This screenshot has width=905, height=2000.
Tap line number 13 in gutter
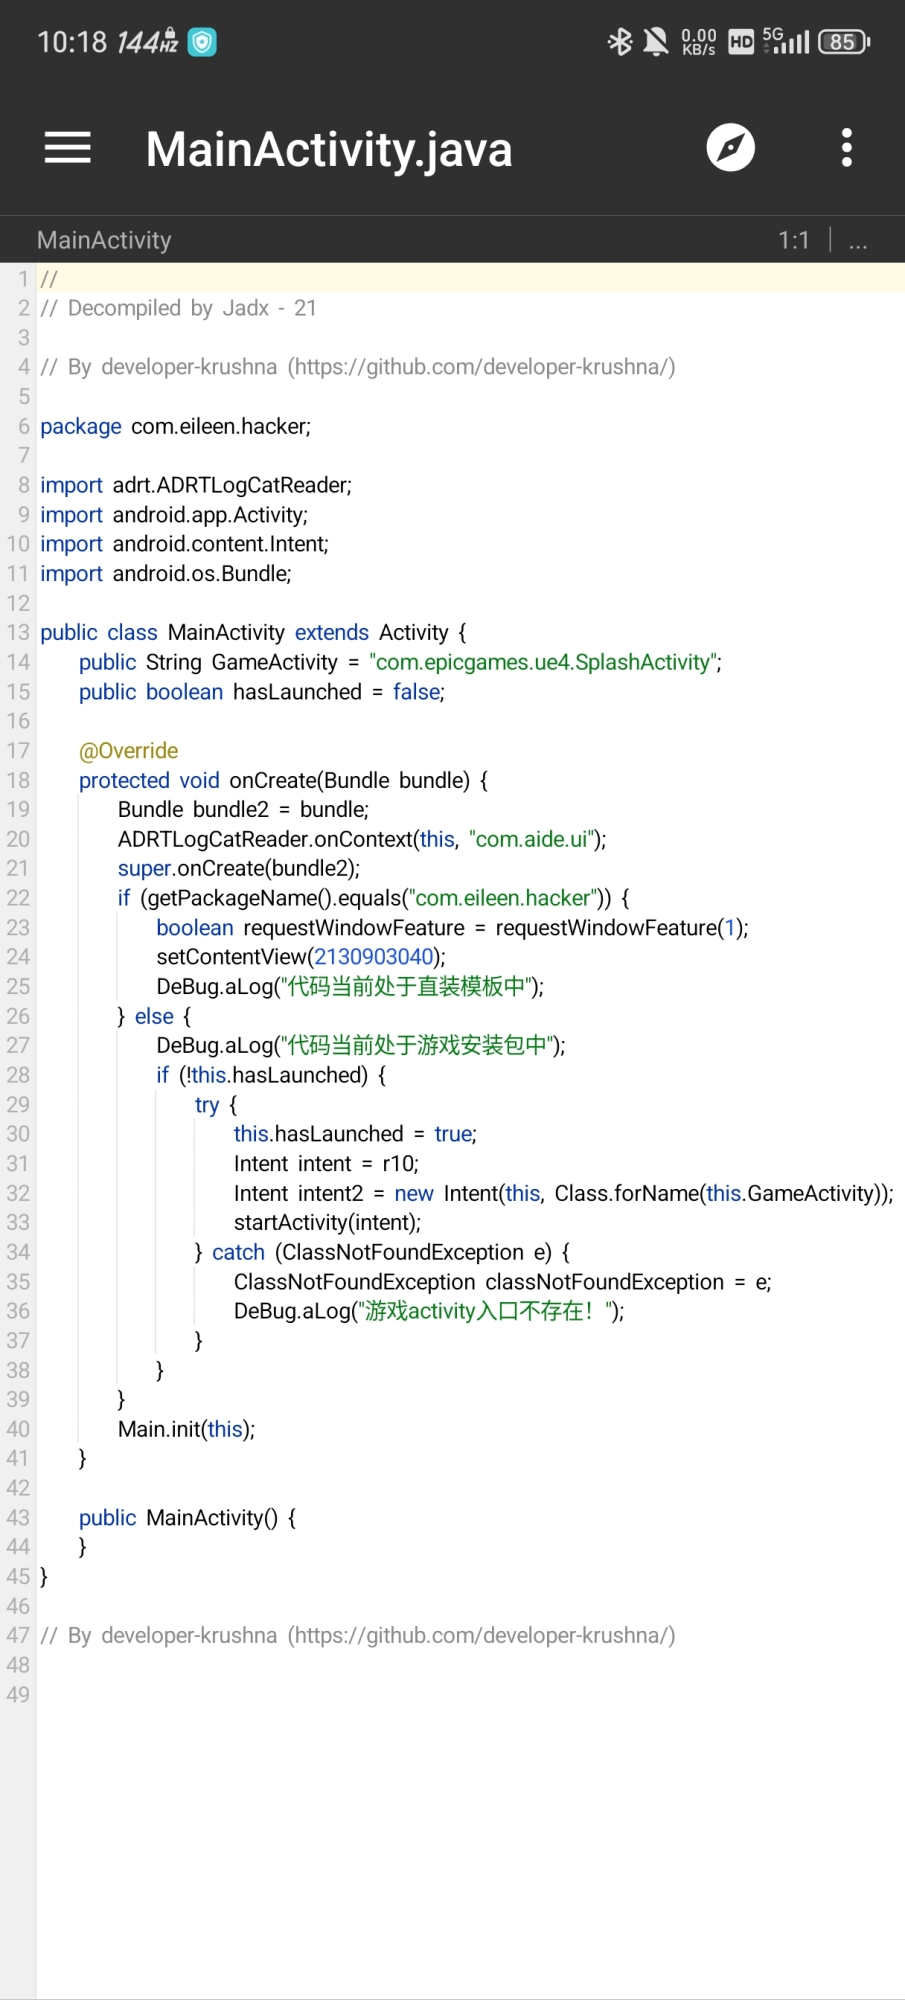[x=18, y=632]
